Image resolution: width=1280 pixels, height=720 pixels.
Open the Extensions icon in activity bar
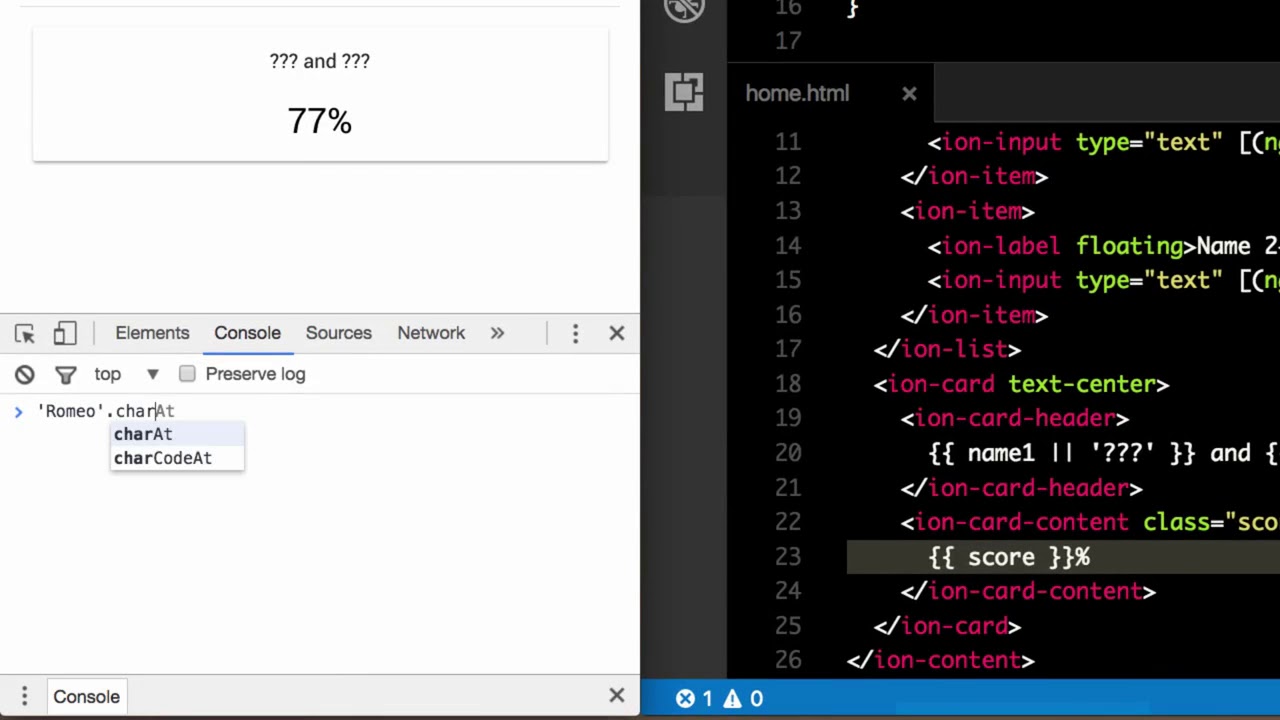[x=684, y=92]
